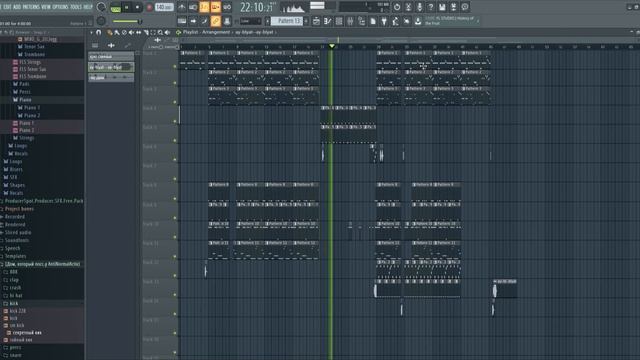This screenshot has width=640, height=360.
Task: Open the Pattern 13 selector
Action: coord(288,21)
